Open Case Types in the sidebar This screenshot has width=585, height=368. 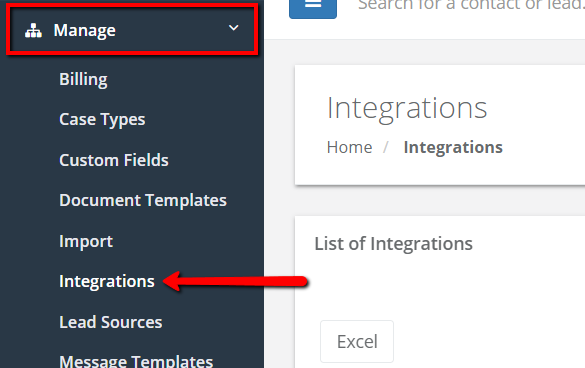pyautogui.click(x=102, y=120)
